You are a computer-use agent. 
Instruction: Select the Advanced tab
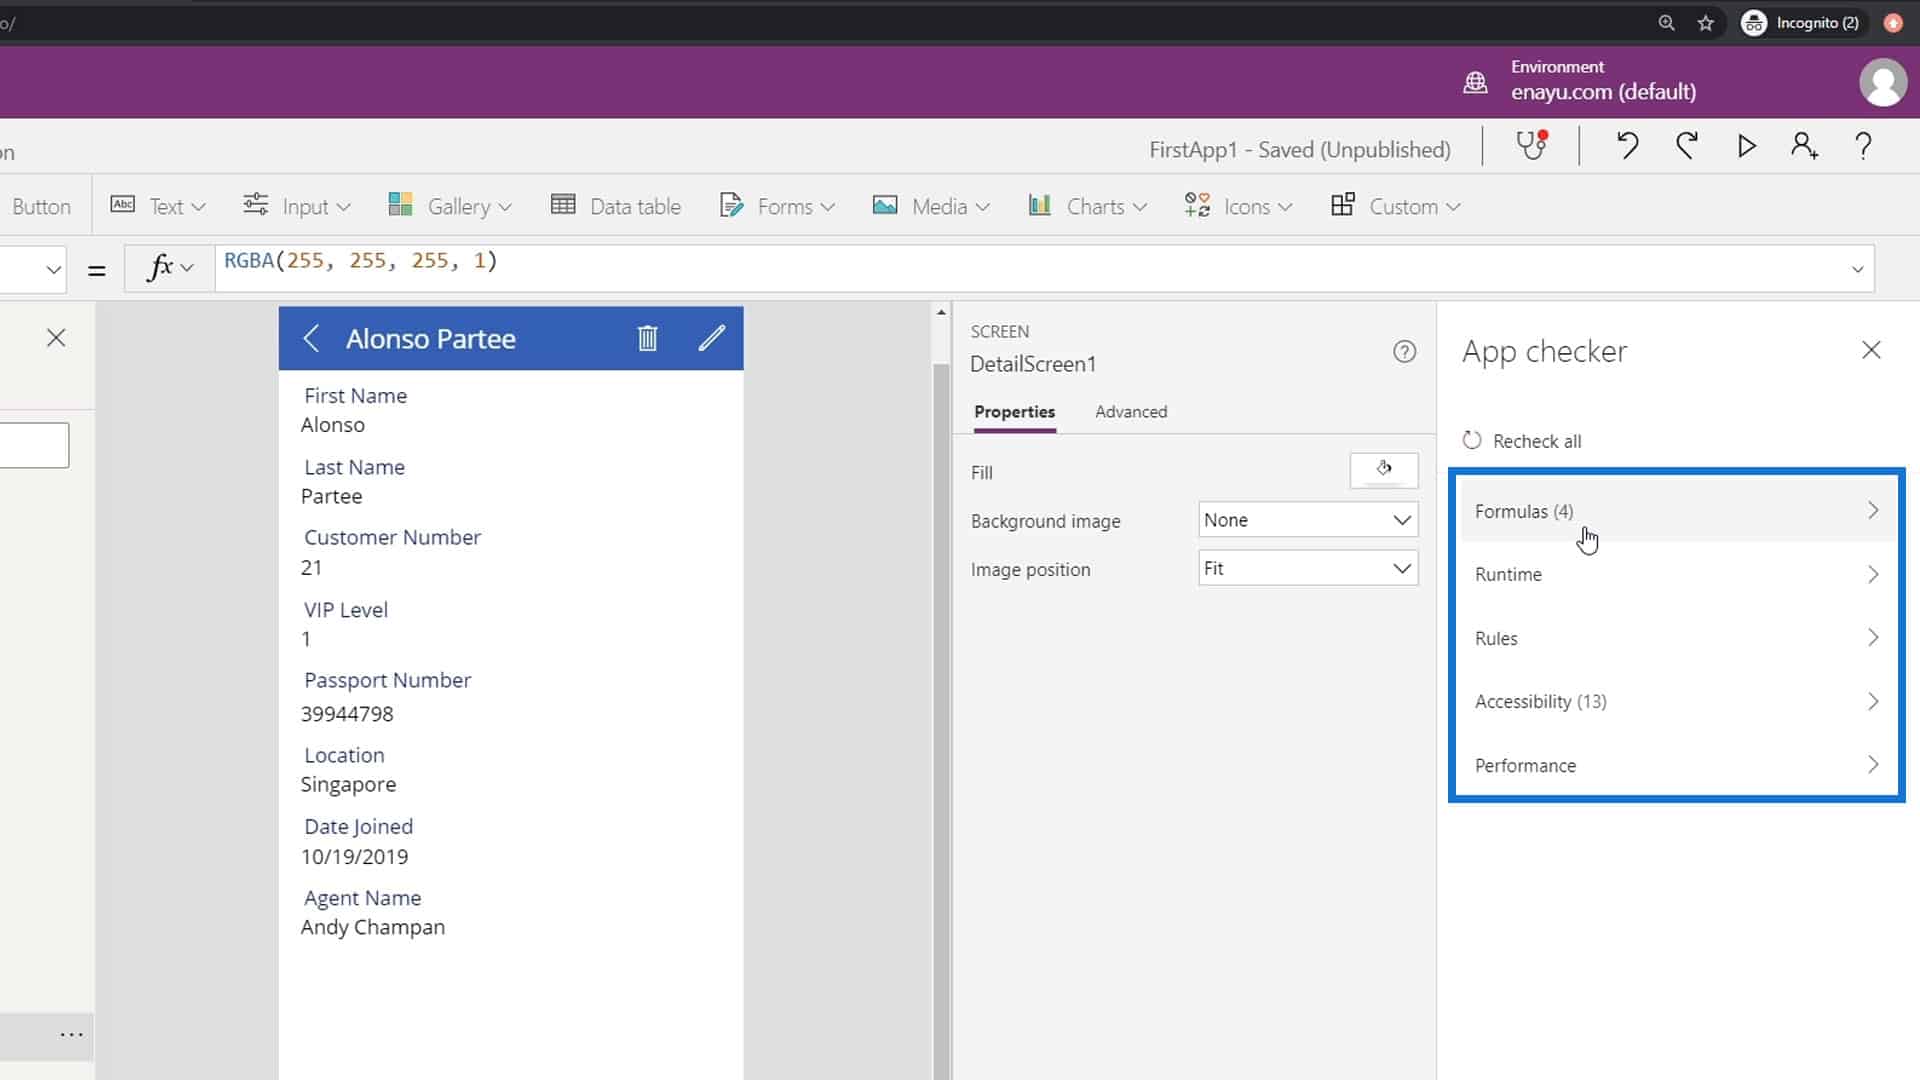click(x=1130, y=410)
